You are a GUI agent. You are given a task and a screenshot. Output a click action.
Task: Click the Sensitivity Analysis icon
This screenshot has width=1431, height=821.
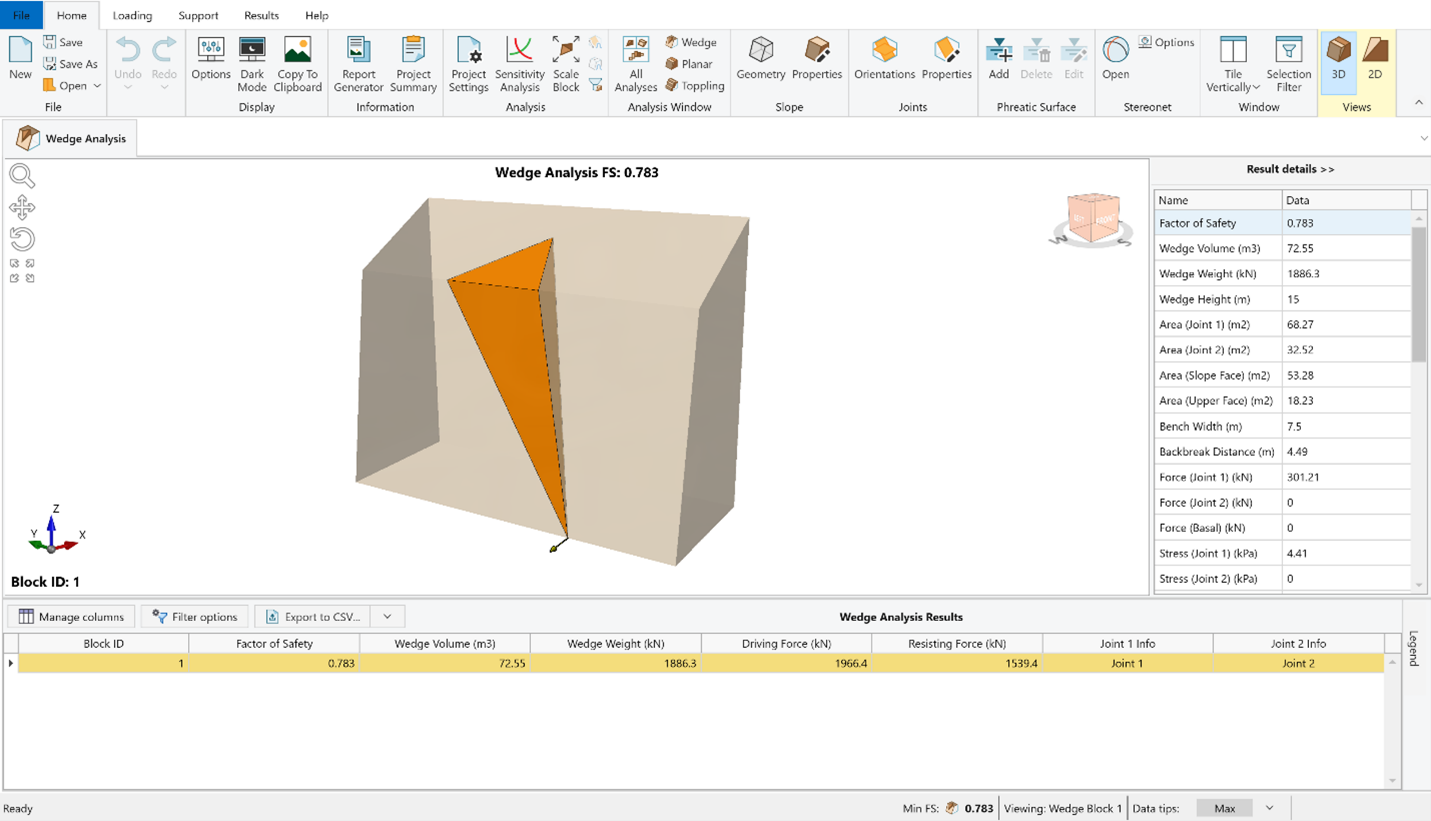pyautogui.click(x=519, y=63)
